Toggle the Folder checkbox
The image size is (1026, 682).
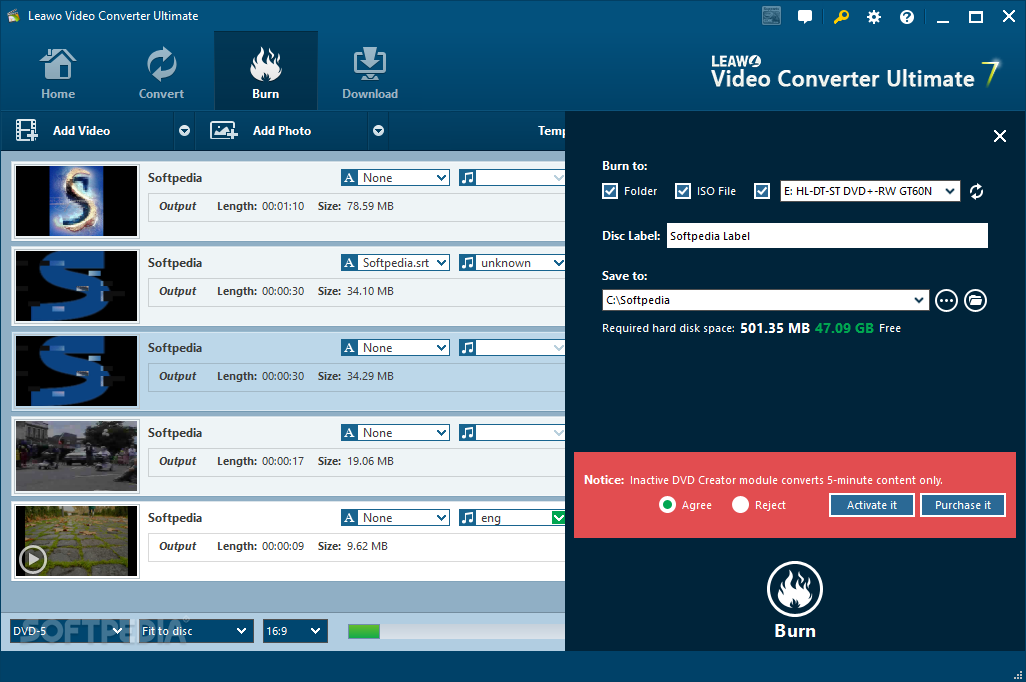pos(610,191)
